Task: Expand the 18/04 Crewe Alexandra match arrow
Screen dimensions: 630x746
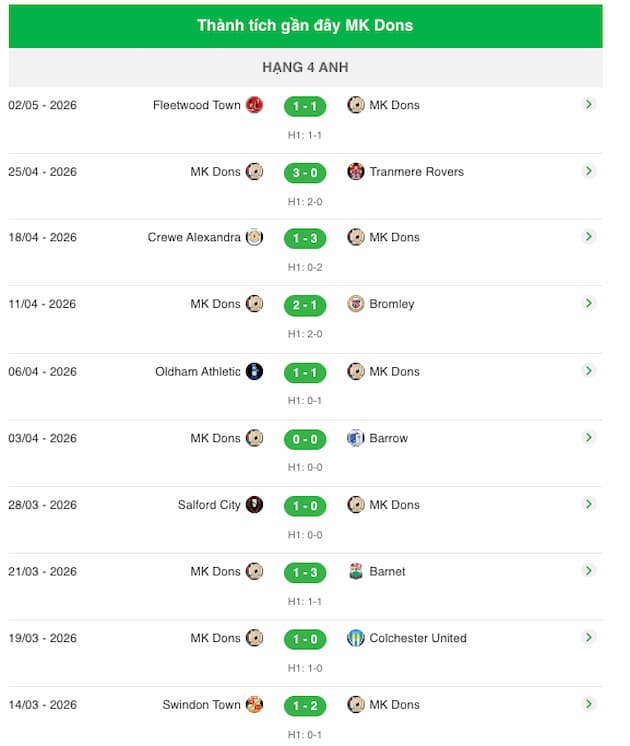Action: pyautogui.click(x=589, y=236)
